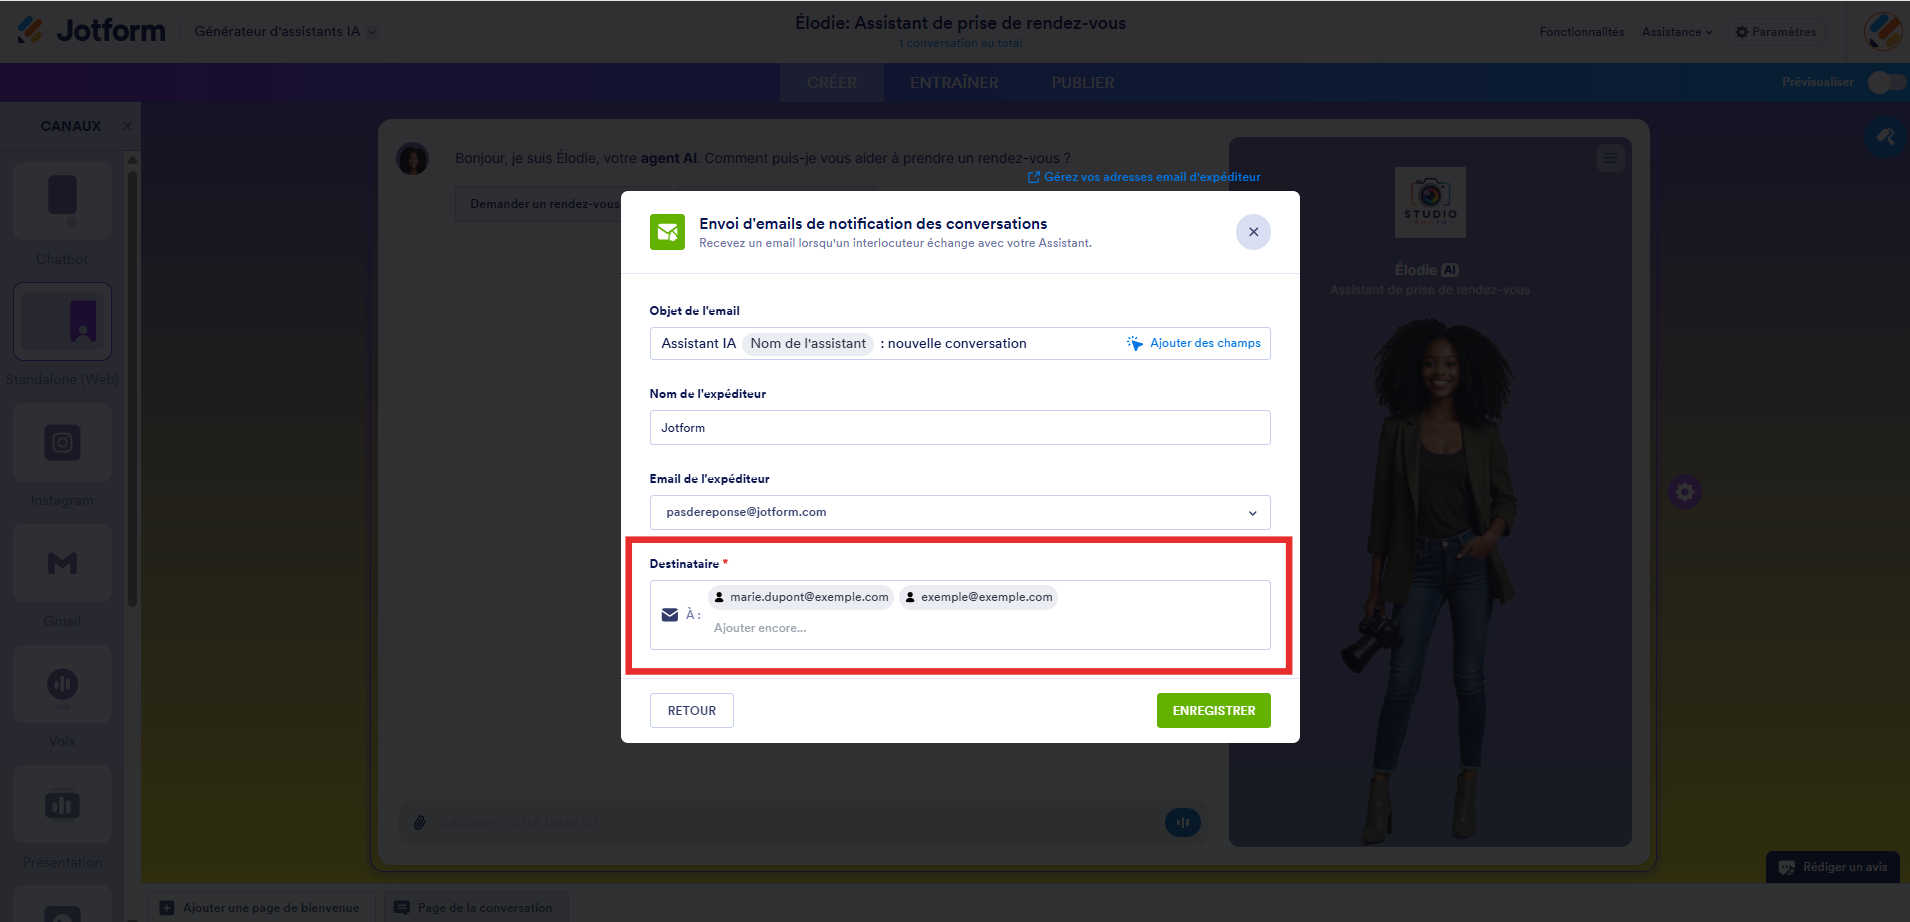Viewport: 1910px width, 922px height.
Task: Switch to the CRÉER tab
Action: tap(831, 83)
